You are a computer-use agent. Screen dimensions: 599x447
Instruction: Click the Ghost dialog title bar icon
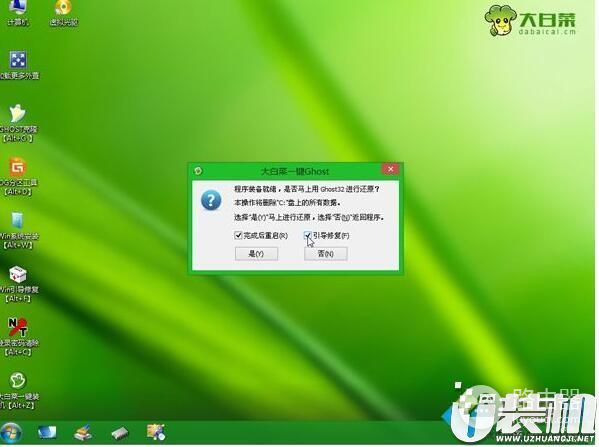[x=198, y=171]
